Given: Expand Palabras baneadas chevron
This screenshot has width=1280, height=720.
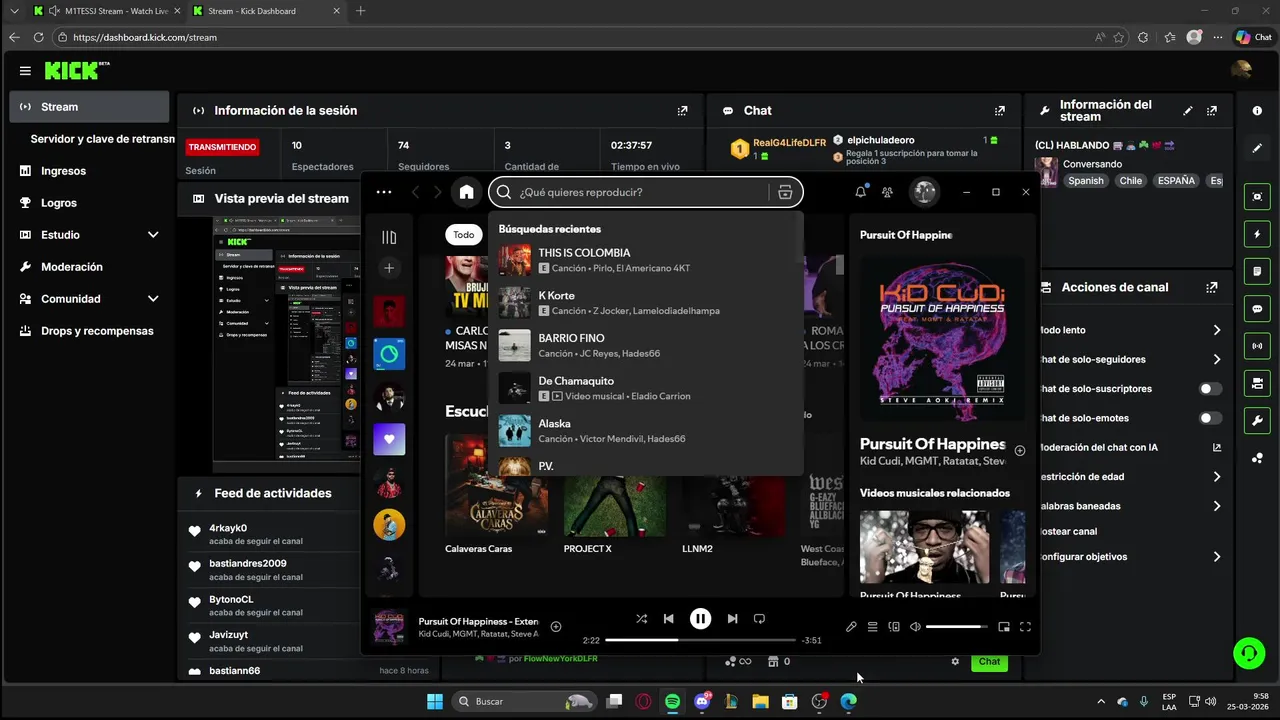Looking at the screenshot, I should click(x=1217, y=506).
